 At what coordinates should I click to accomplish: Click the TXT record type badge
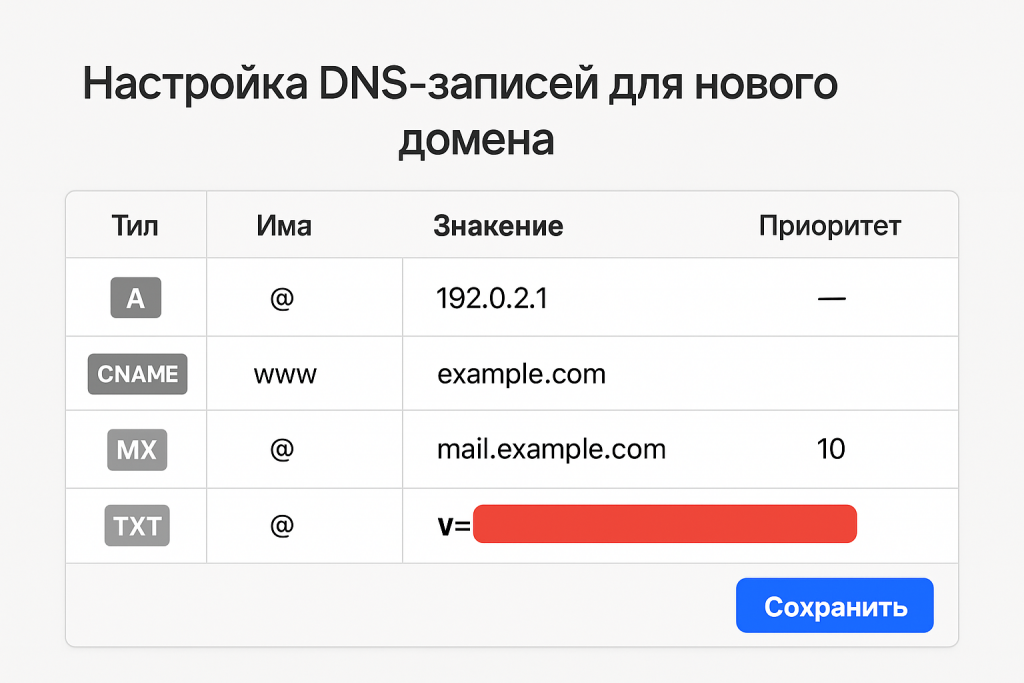(x=137, y=525)
